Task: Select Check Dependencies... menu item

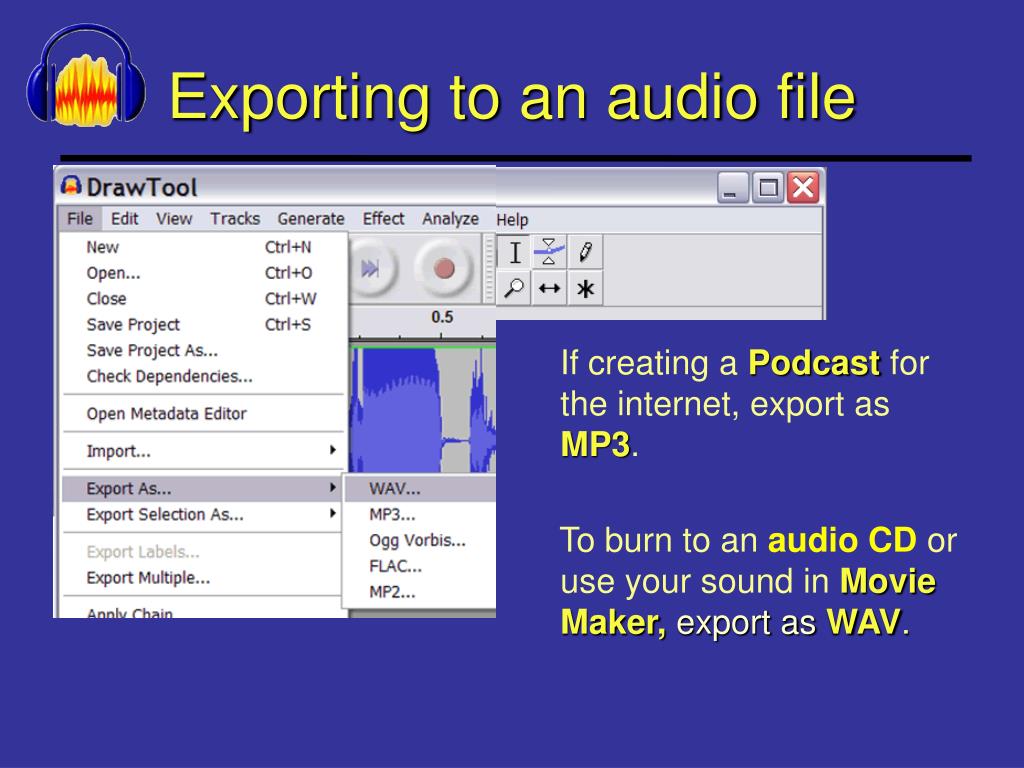Action: 204,376
